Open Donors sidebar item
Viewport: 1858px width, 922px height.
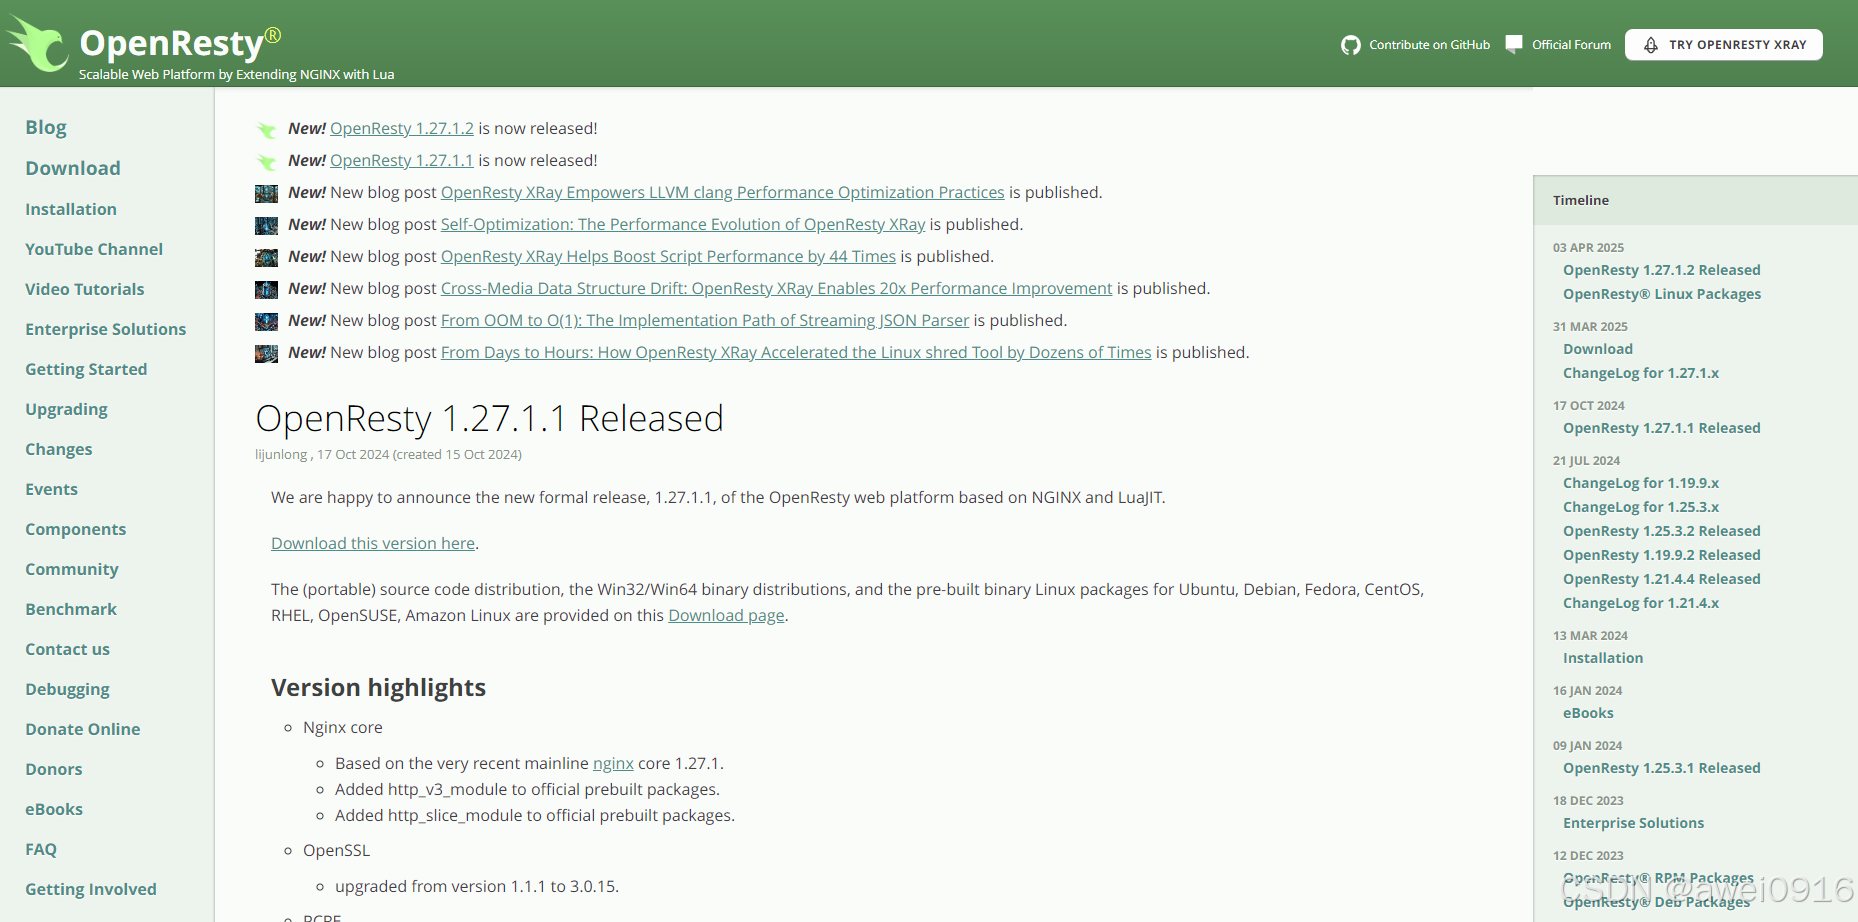pos(54,769)
